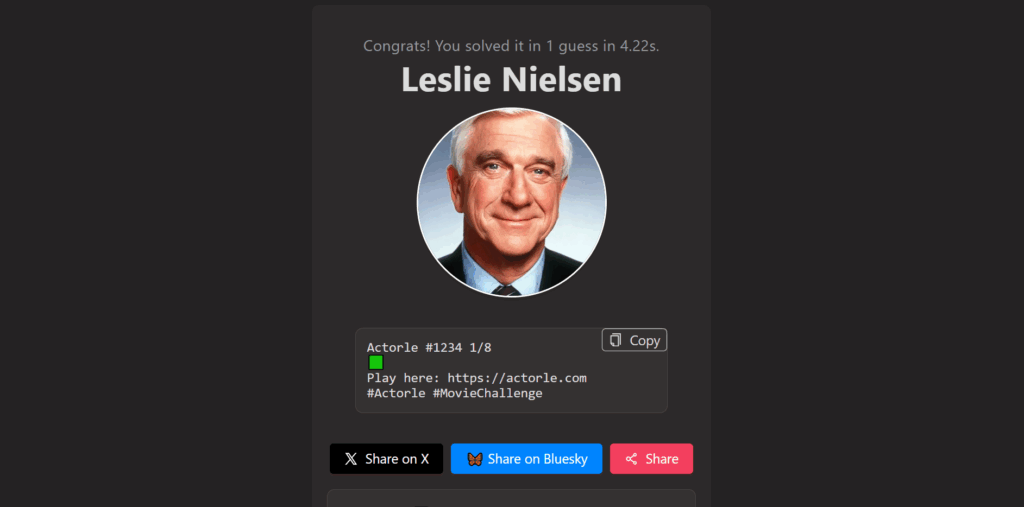The image size is (1024, 507).
Task: Click the clipboard icon beside Copy
Action: (615, 340)
